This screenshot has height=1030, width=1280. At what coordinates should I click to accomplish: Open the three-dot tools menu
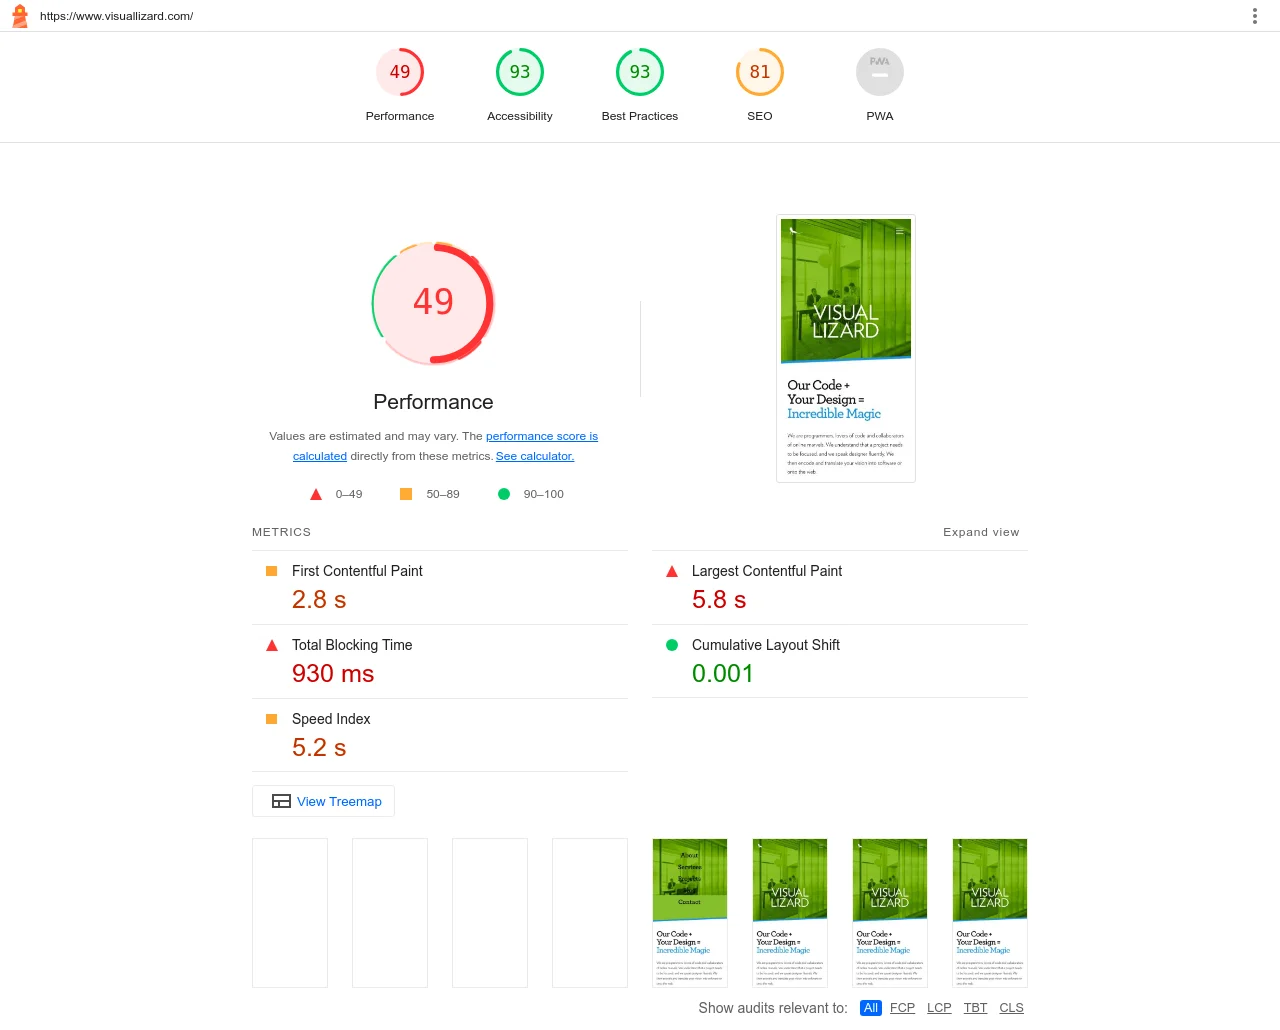point(1254,16)
